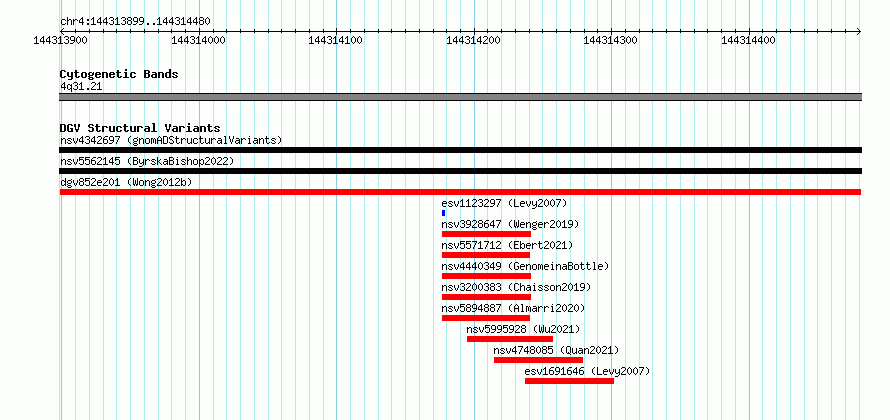This screenshot has width=890, height=420.
Task: Click the 4q31.21 band label
Action: pyautogui.click(x=81, y=87)
